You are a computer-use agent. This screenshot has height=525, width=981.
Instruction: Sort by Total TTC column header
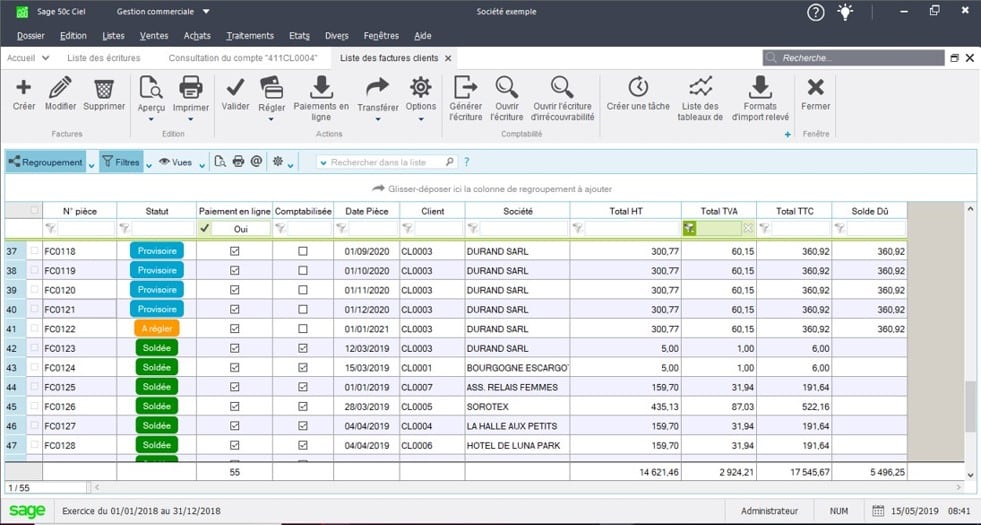[x=794, y=211]
